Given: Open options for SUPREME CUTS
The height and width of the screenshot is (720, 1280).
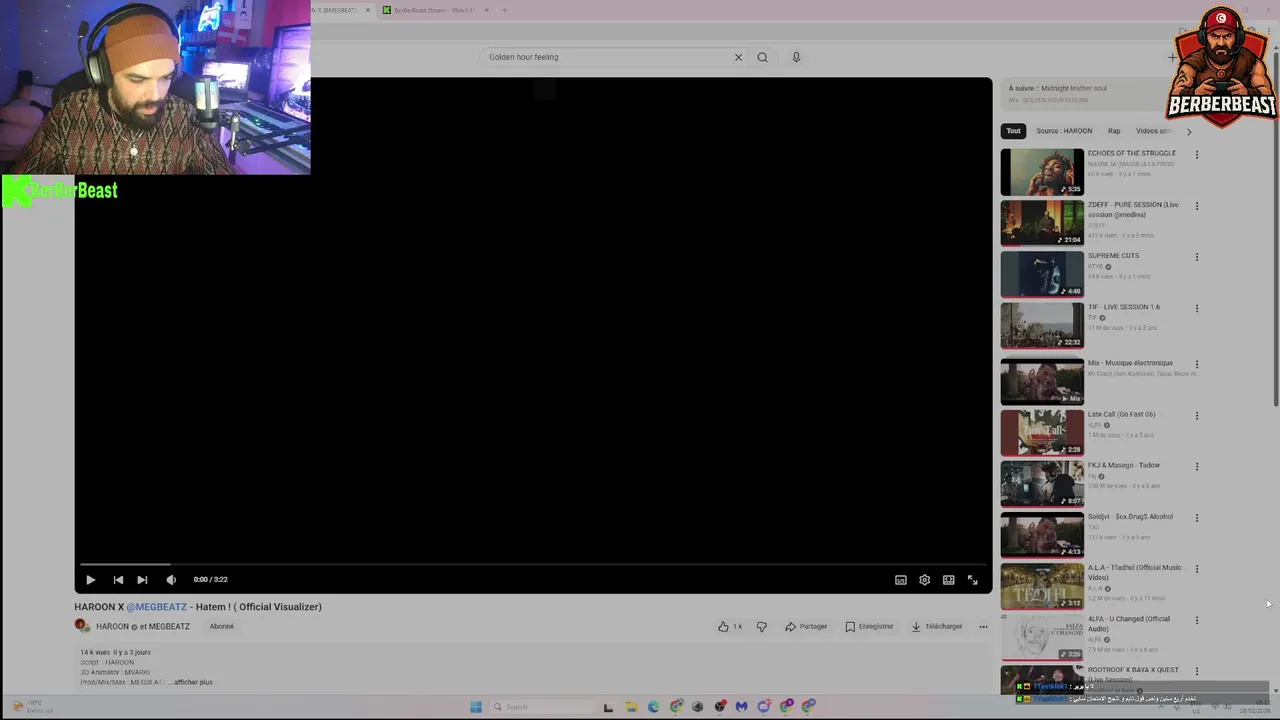Looking at the screenshot, I should click(1196, 257).
